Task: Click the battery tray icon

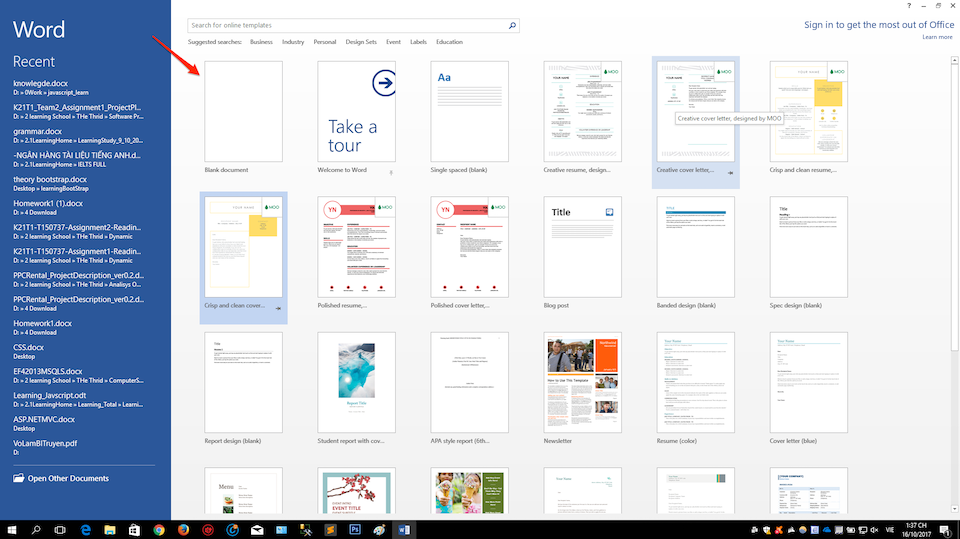Action: pos(850,530)
